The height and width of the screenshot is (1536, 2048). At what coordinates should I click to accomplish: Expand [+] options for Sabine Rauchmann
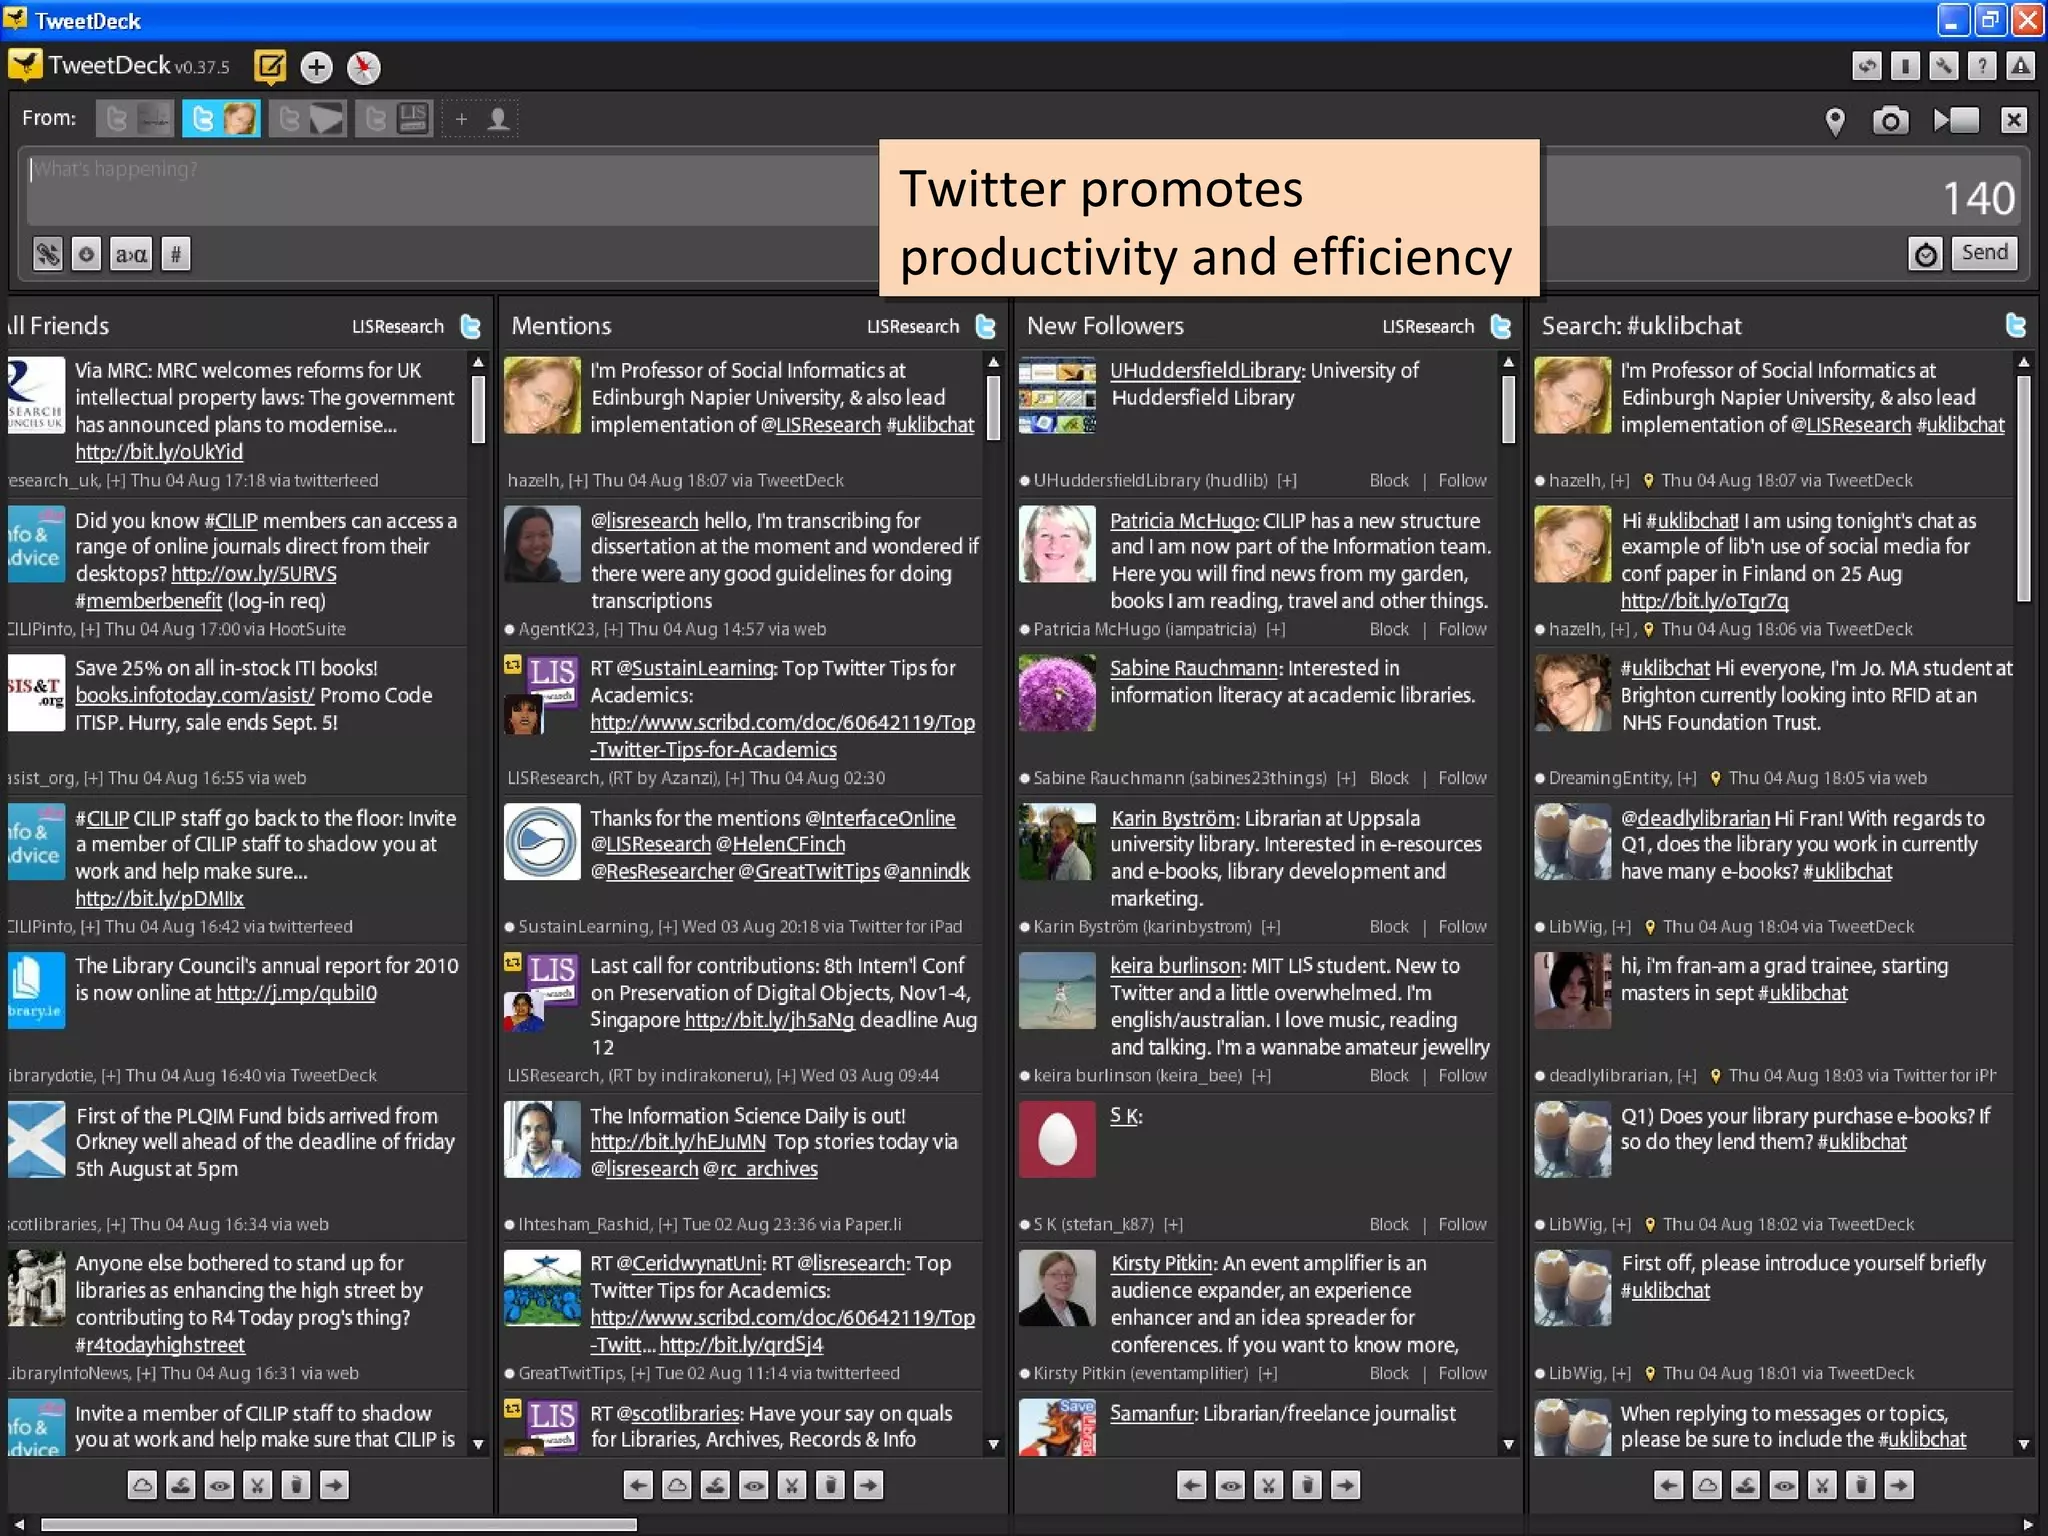pos(1347,778)
